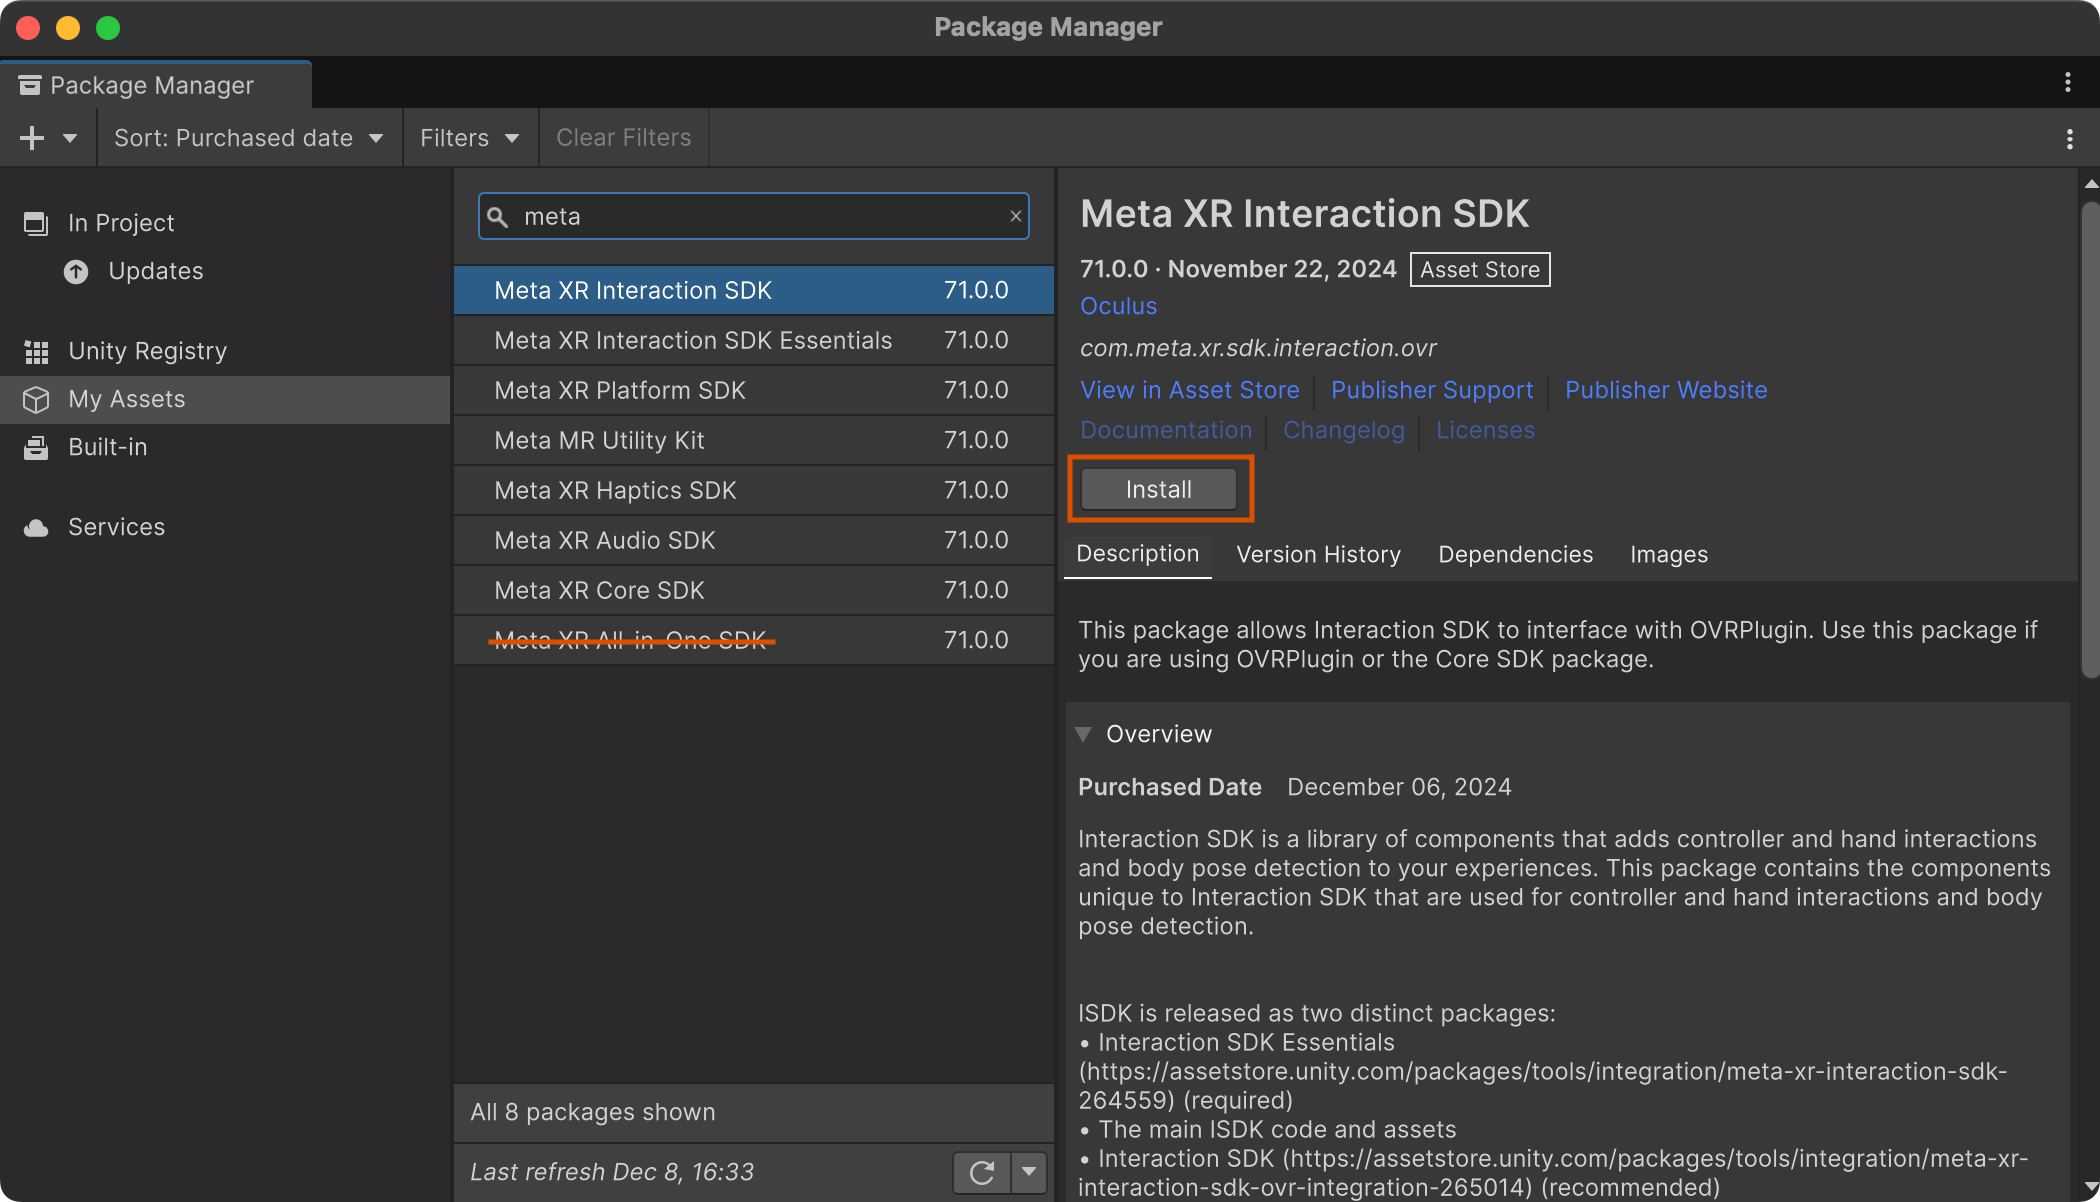Clear the meta search query
This screenshot has height=1202, width=2100.
[1015, 216]
